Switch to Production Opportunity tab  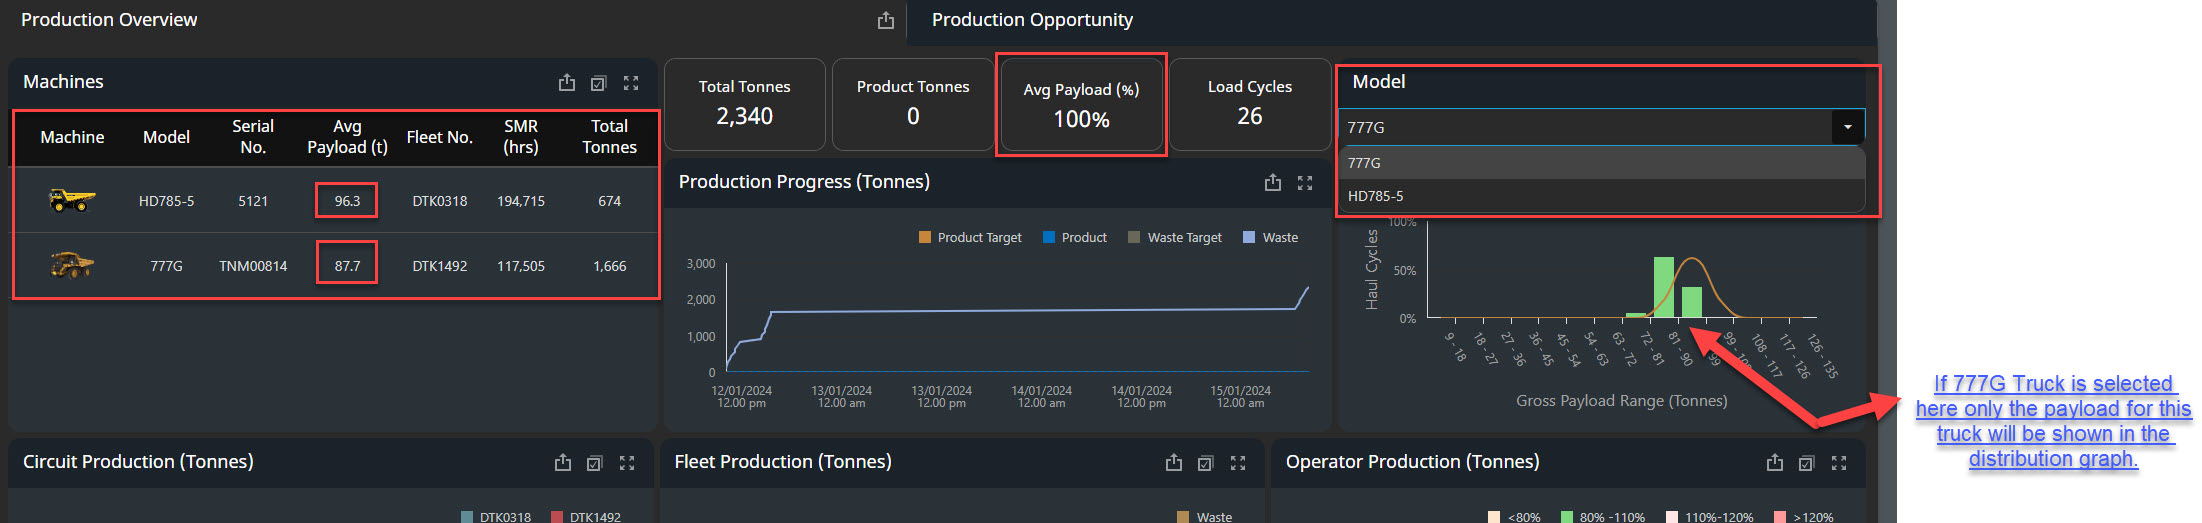coord(1032,20)
